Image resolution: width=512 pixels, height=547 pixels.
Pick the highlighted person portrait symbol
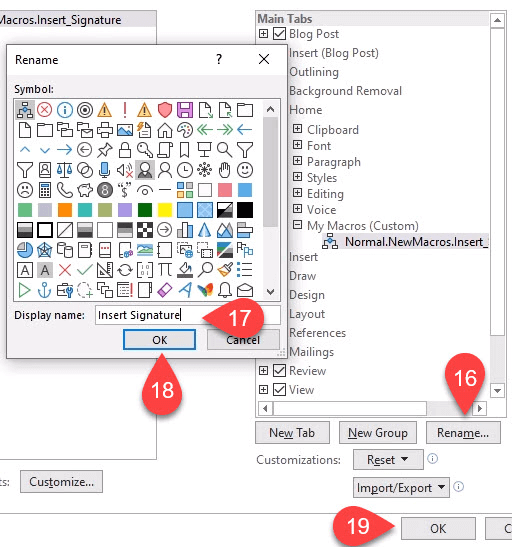pyautogui.click(x=145, y=170)
